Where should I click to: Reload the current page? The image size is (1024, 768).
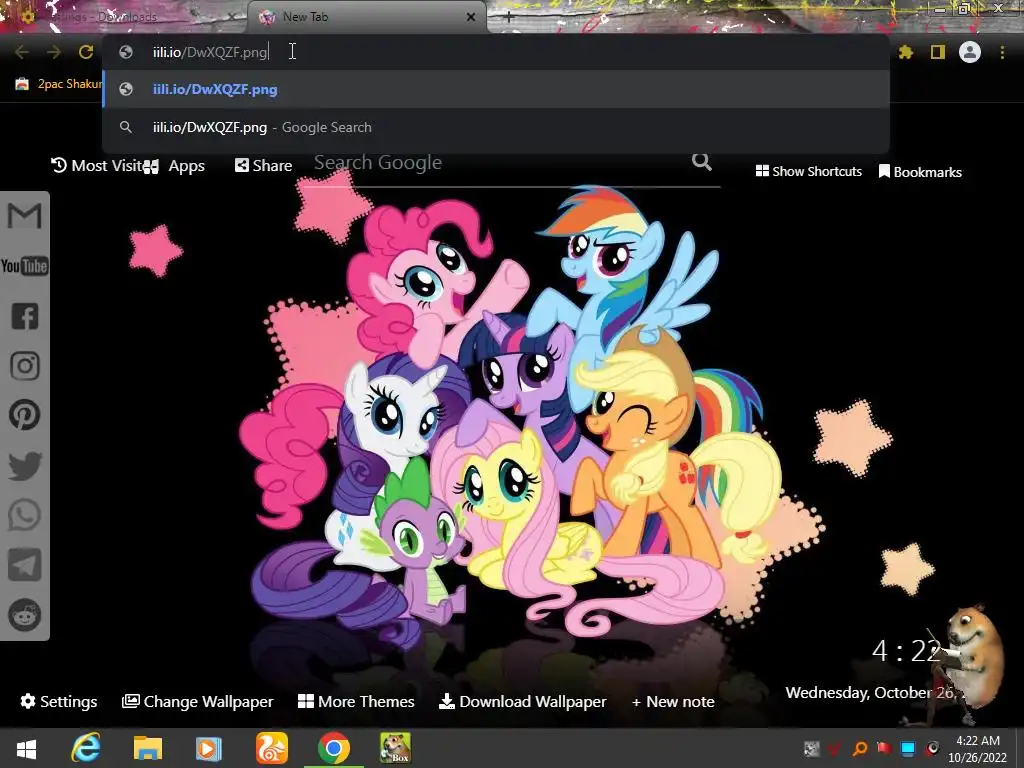tap(86, 52)
